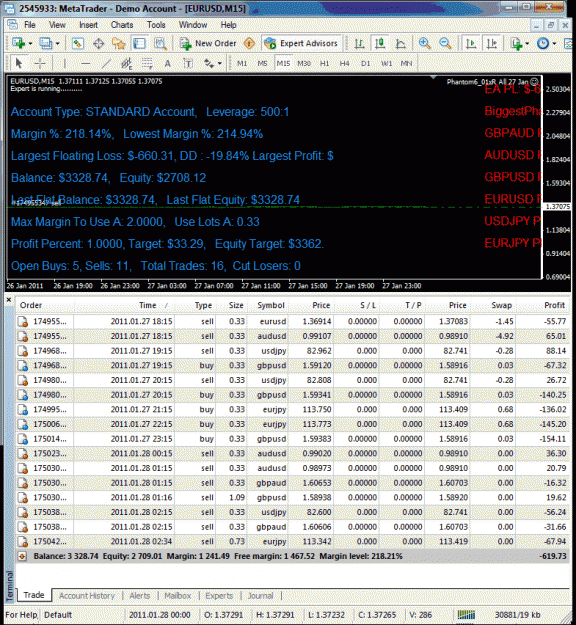The height and width of the screenshot is (625, 576).
Task: Switch to the Account History tab
Action: (87, 596)
